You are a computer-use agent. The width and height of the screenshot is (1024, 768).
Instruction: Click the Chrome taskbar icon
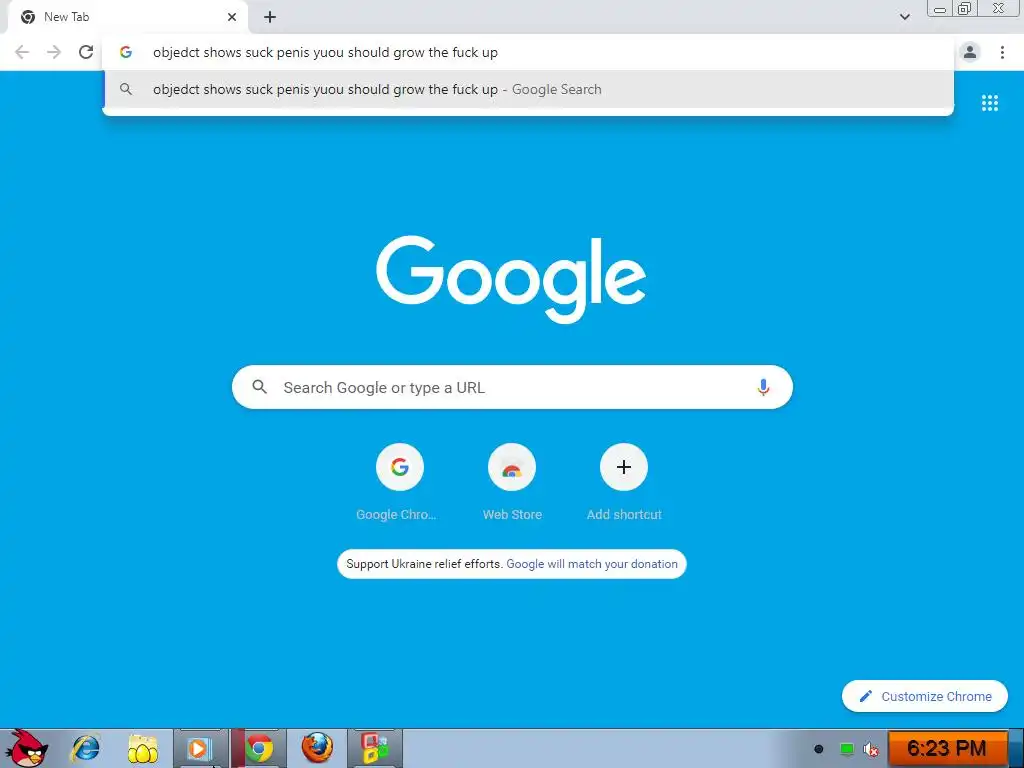[x=259, y=748]
